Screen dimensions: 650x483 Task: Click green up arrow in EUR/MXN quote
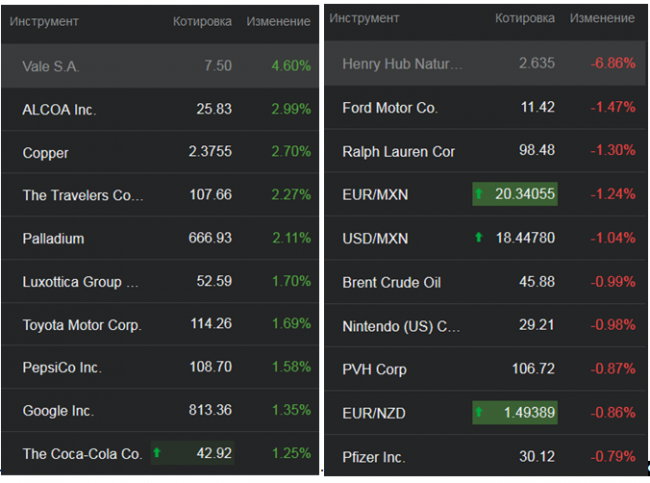(x=481, y=194)
